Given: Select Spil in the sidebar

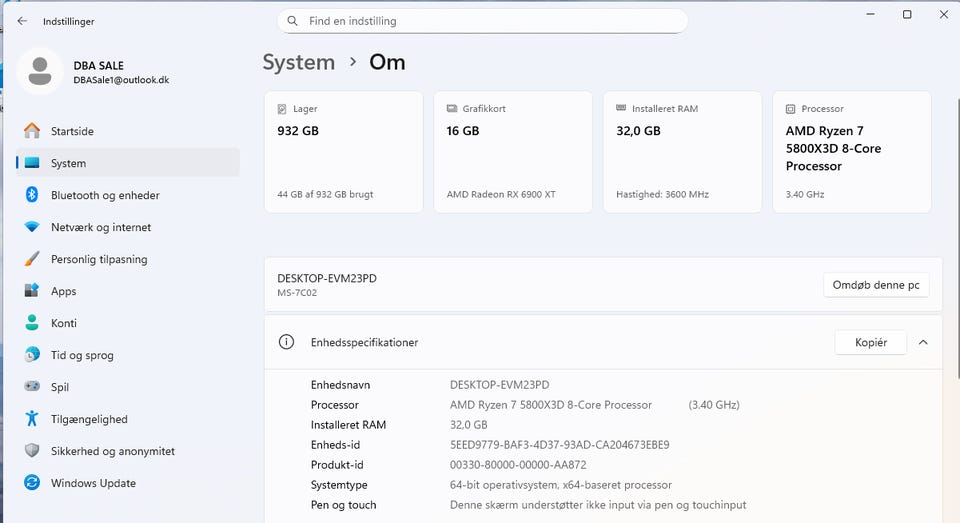Looking at the screenshot, I should click(x=59, y=387).
